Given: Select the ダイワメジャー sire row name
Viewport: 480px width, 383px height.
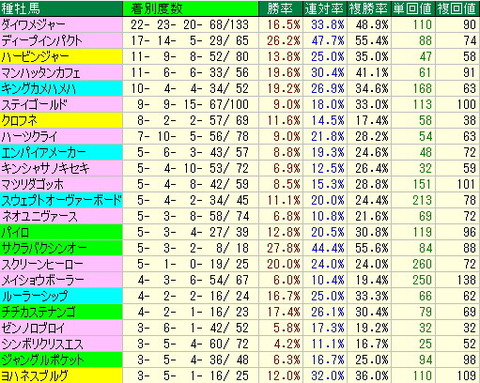Looking at the screenshot, I should tap(61, 25).
